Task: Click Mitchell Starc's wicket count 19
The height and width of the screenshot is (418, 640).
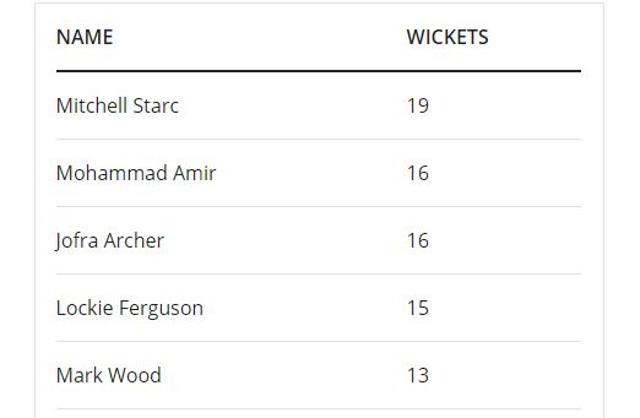Action: (x=418, y=106)
